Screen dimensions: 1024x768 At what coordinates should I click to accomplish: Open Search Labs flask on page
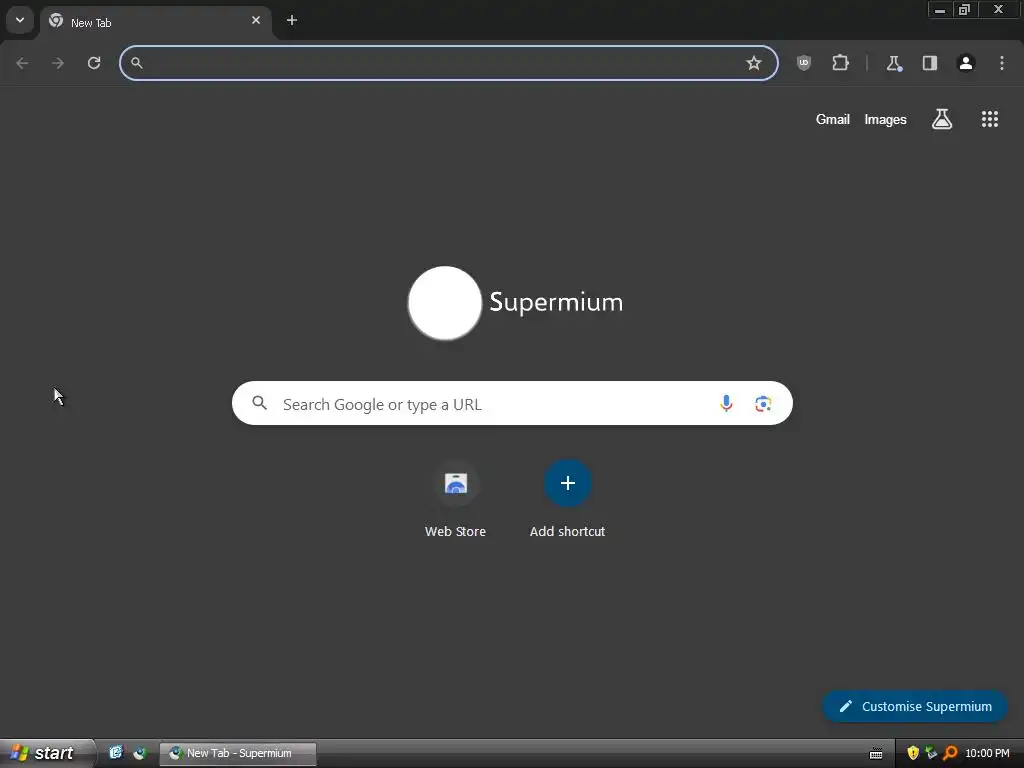point(942,119)
